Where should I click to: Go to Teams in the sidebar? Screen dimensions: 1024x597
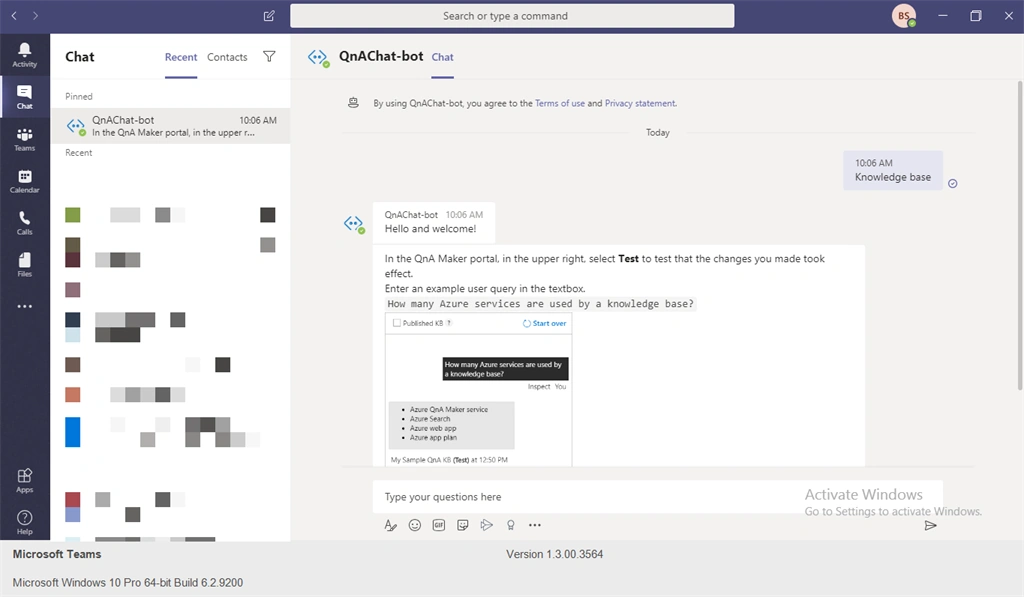click(x=24, y=139)
